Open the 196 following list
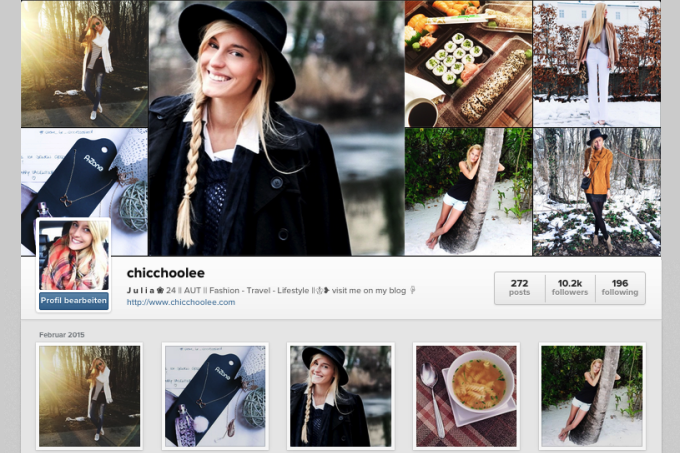Viewport: 680px width, 453px height. [620, 288]
